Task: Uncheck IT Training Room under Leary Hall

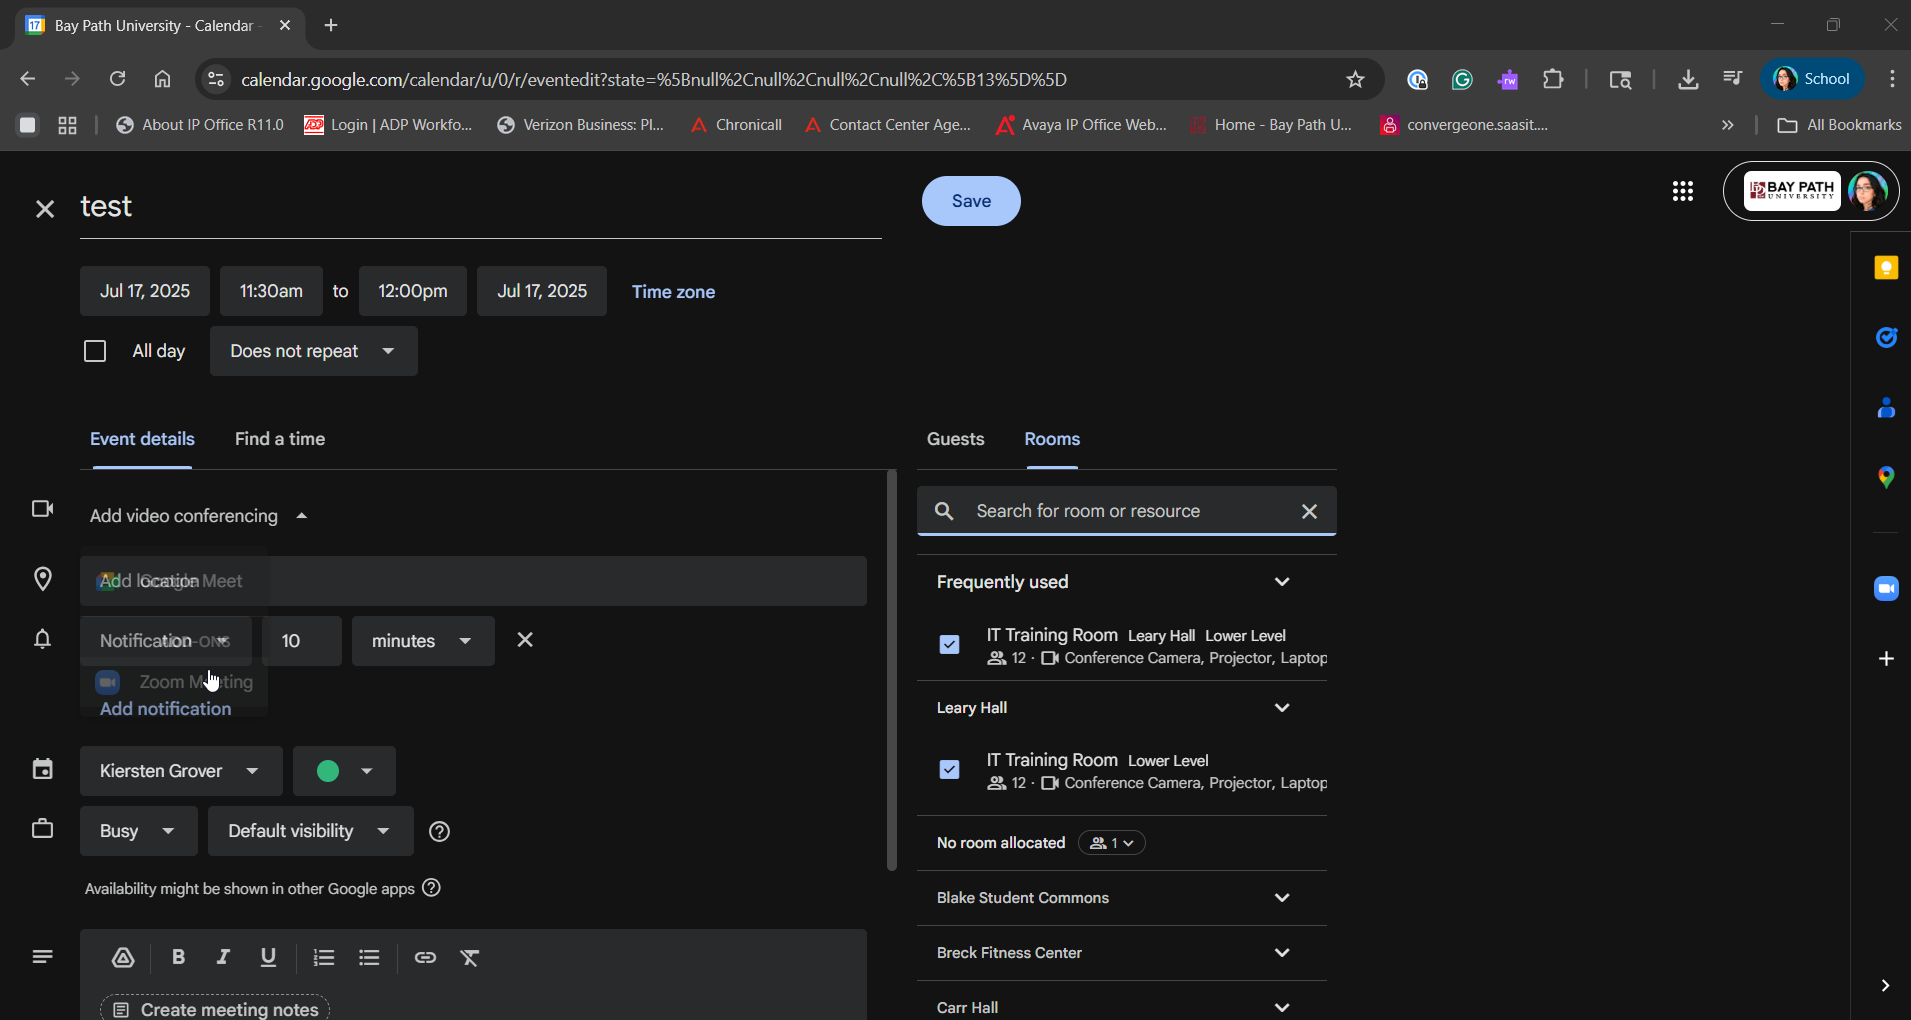Action: pyautogui.click(x=950, y=770)
